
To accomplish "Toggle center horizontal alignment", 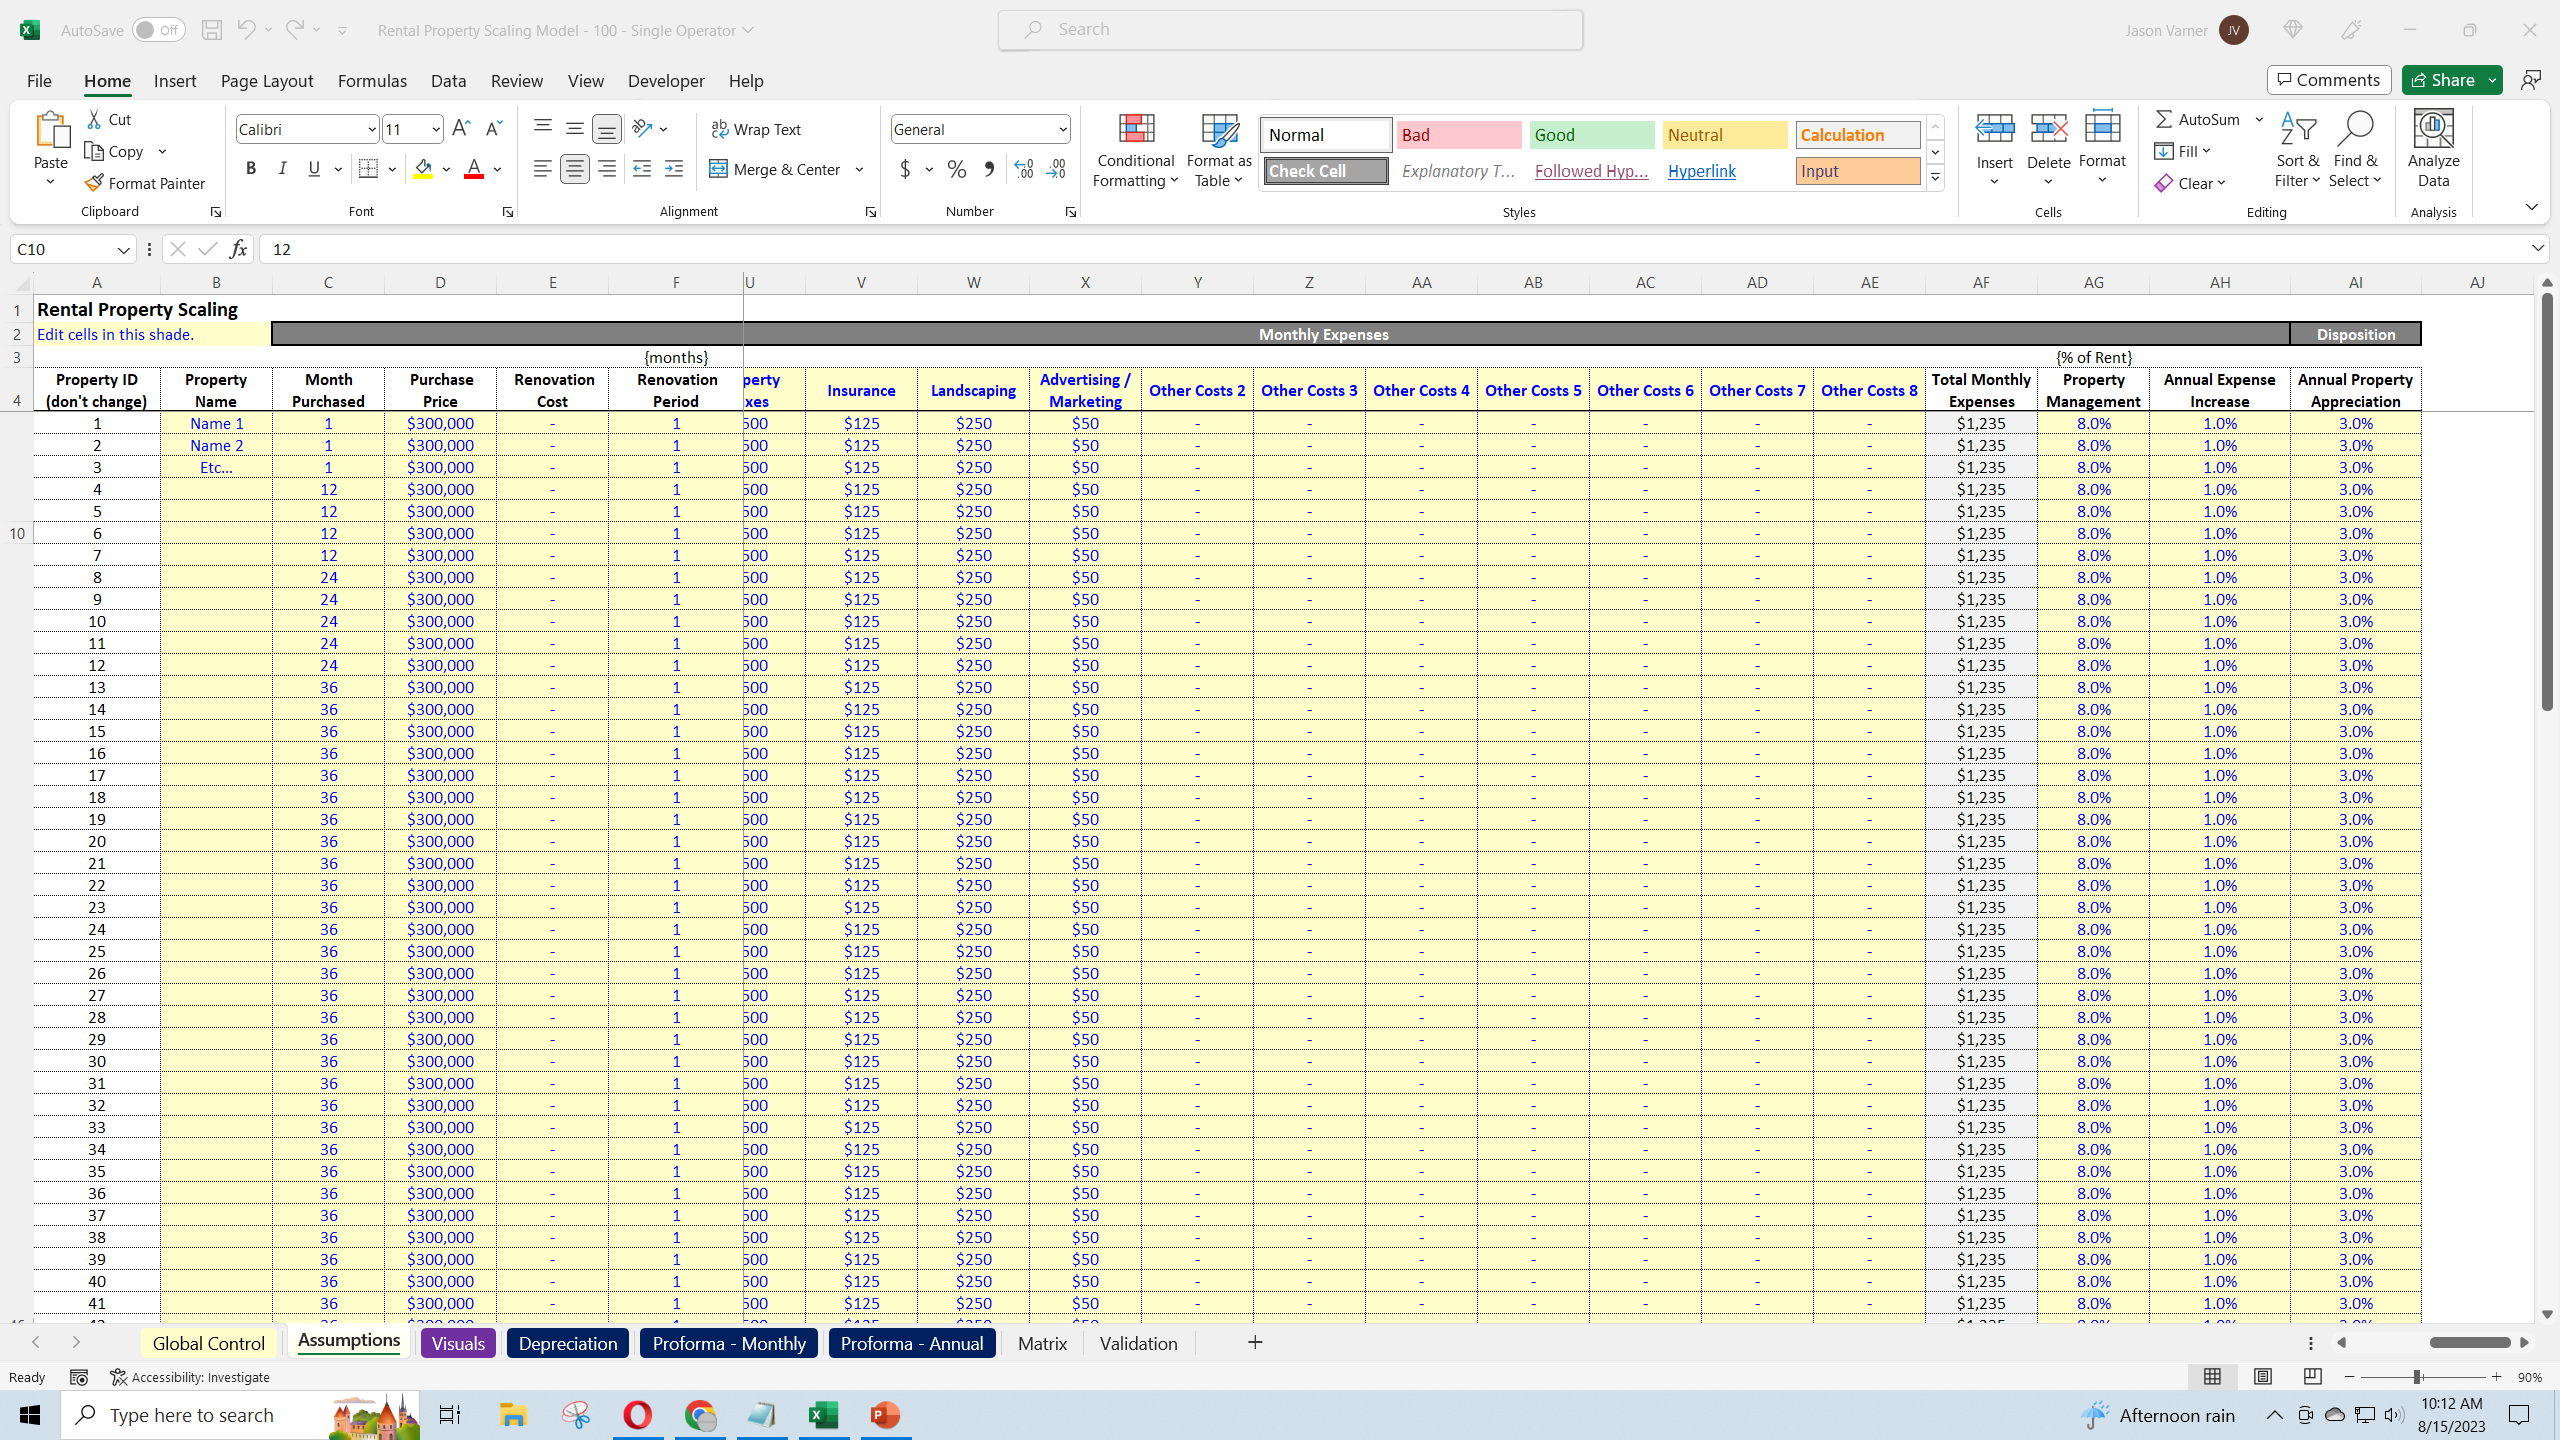I will [574, 169].
